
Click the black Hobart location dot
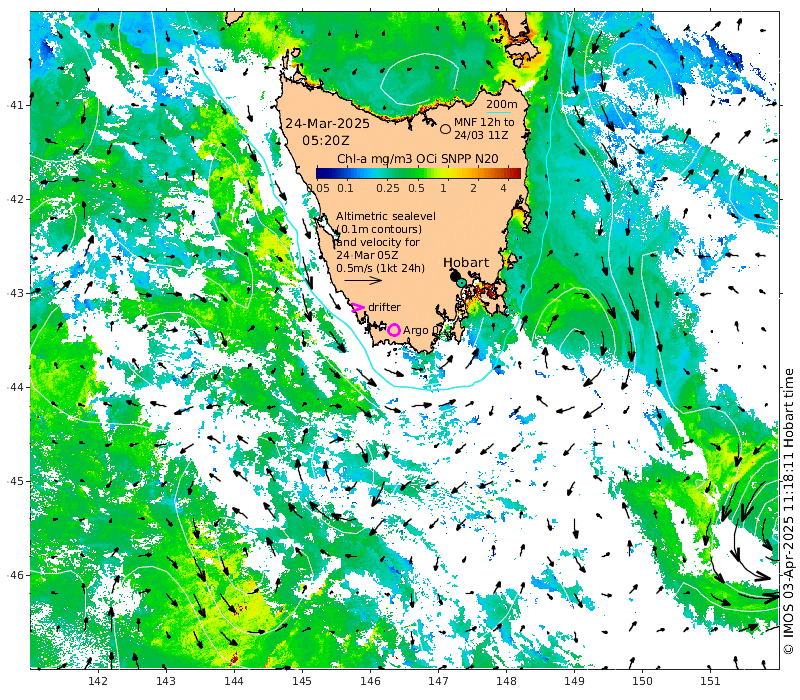(x=455, y=276)
